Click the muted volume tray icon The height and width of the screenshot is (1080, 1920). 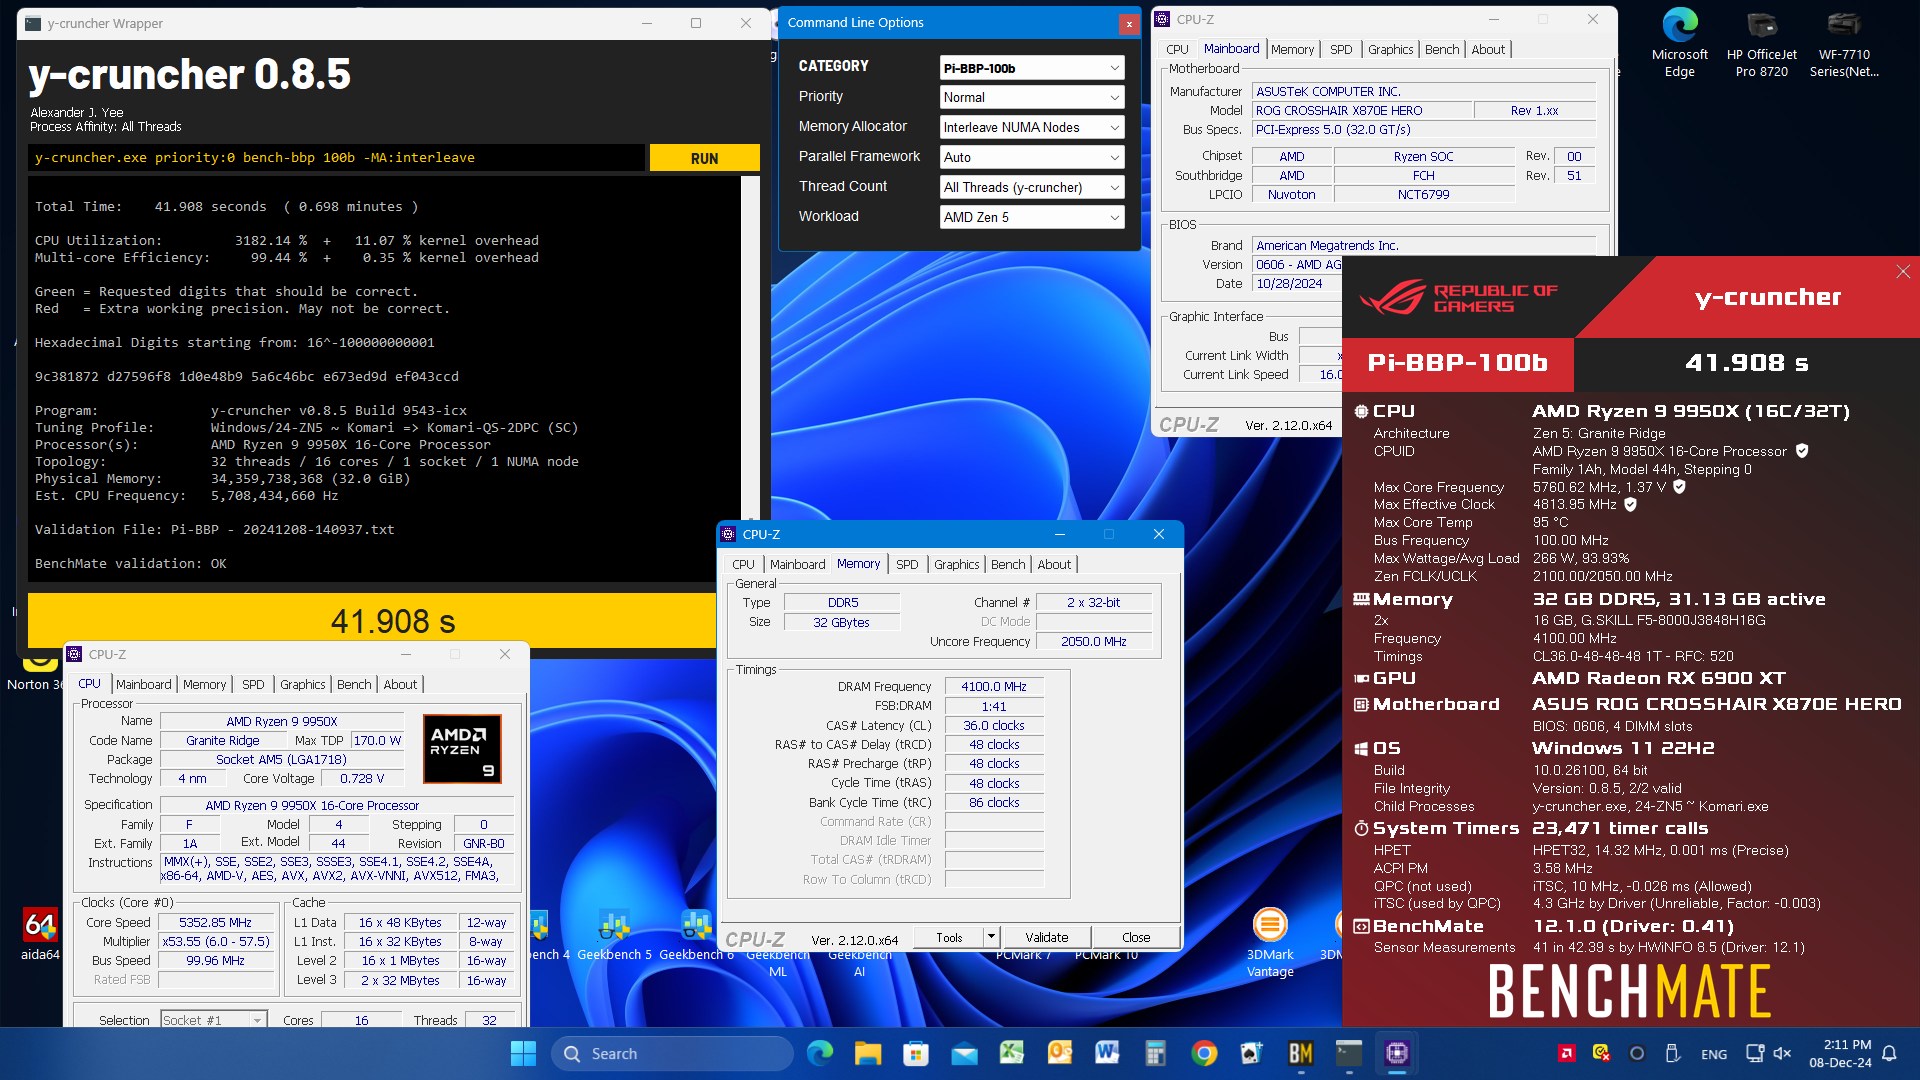[x=1782, y=1053]
